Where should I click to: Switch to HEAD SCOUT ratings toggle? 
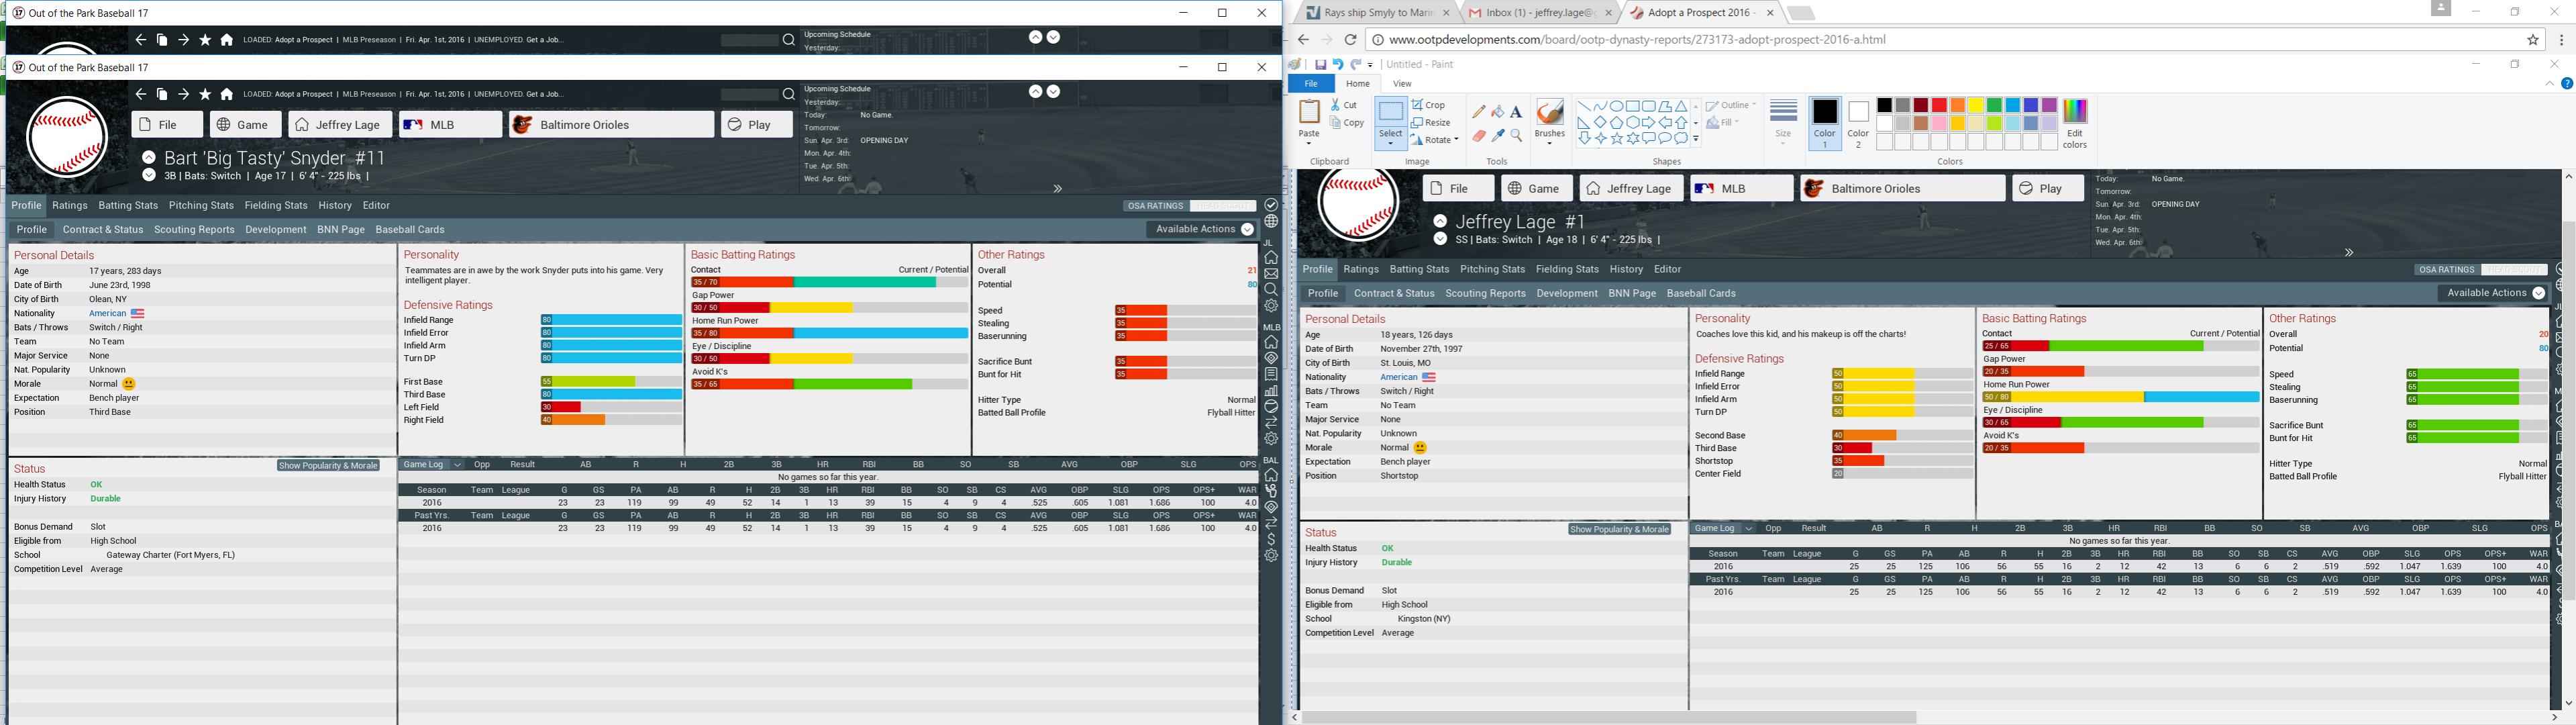(1223, 206)
